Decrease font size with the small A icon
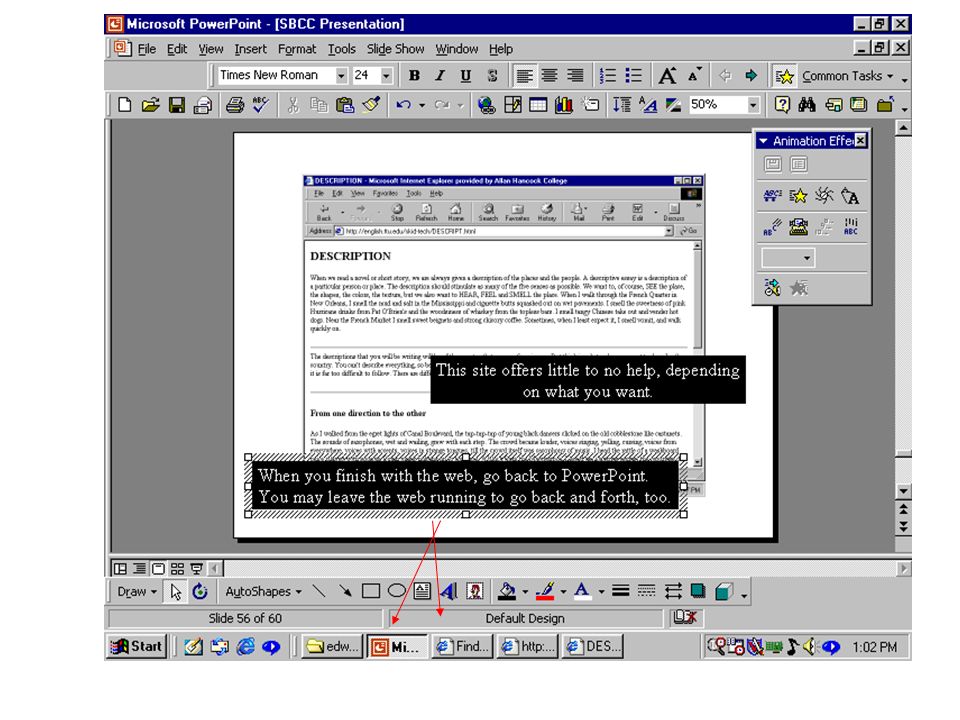Screen dimensions: 960x720 694,76
